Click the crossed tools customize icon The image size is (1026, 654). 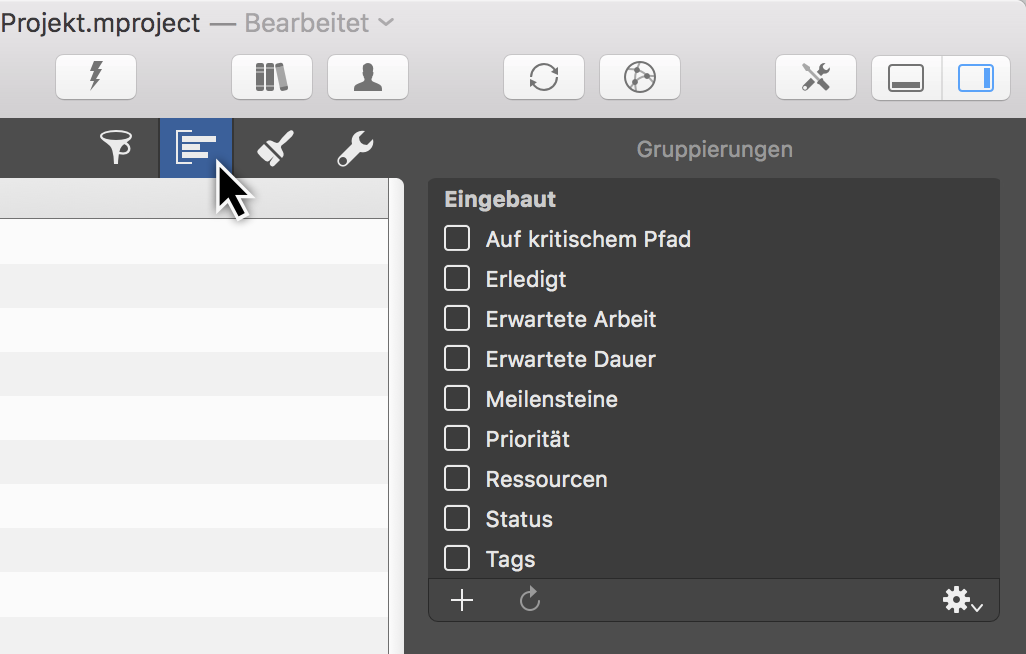tap(816, 77)
